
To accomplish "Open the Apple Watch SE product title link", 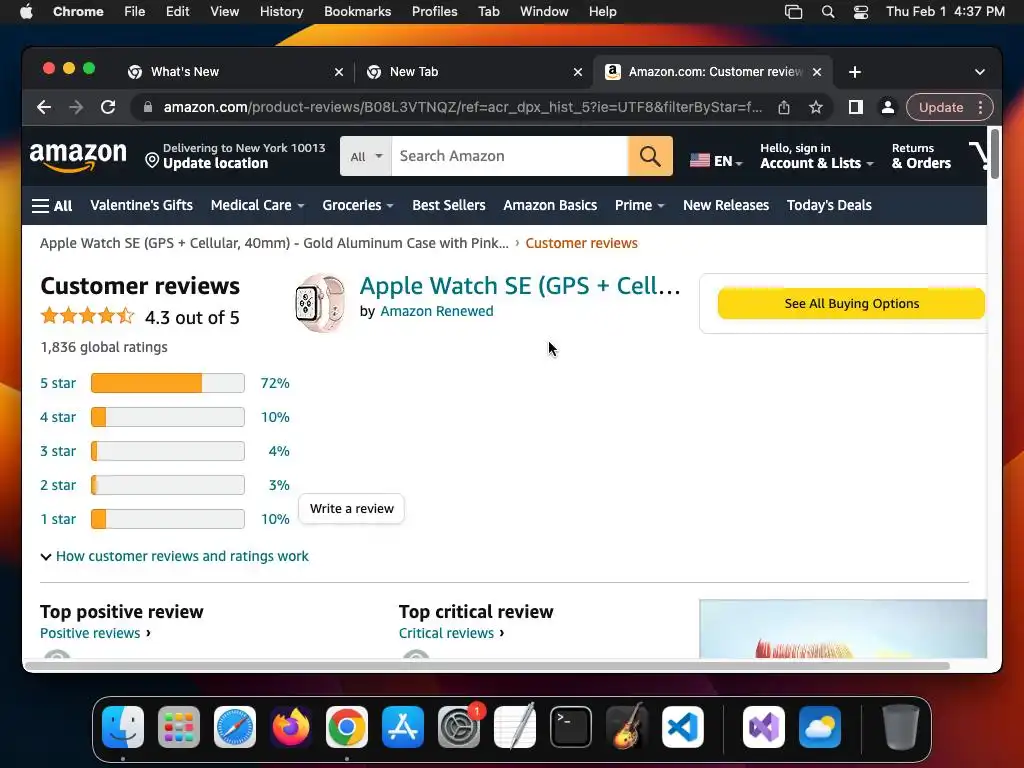I will [520, 285].
